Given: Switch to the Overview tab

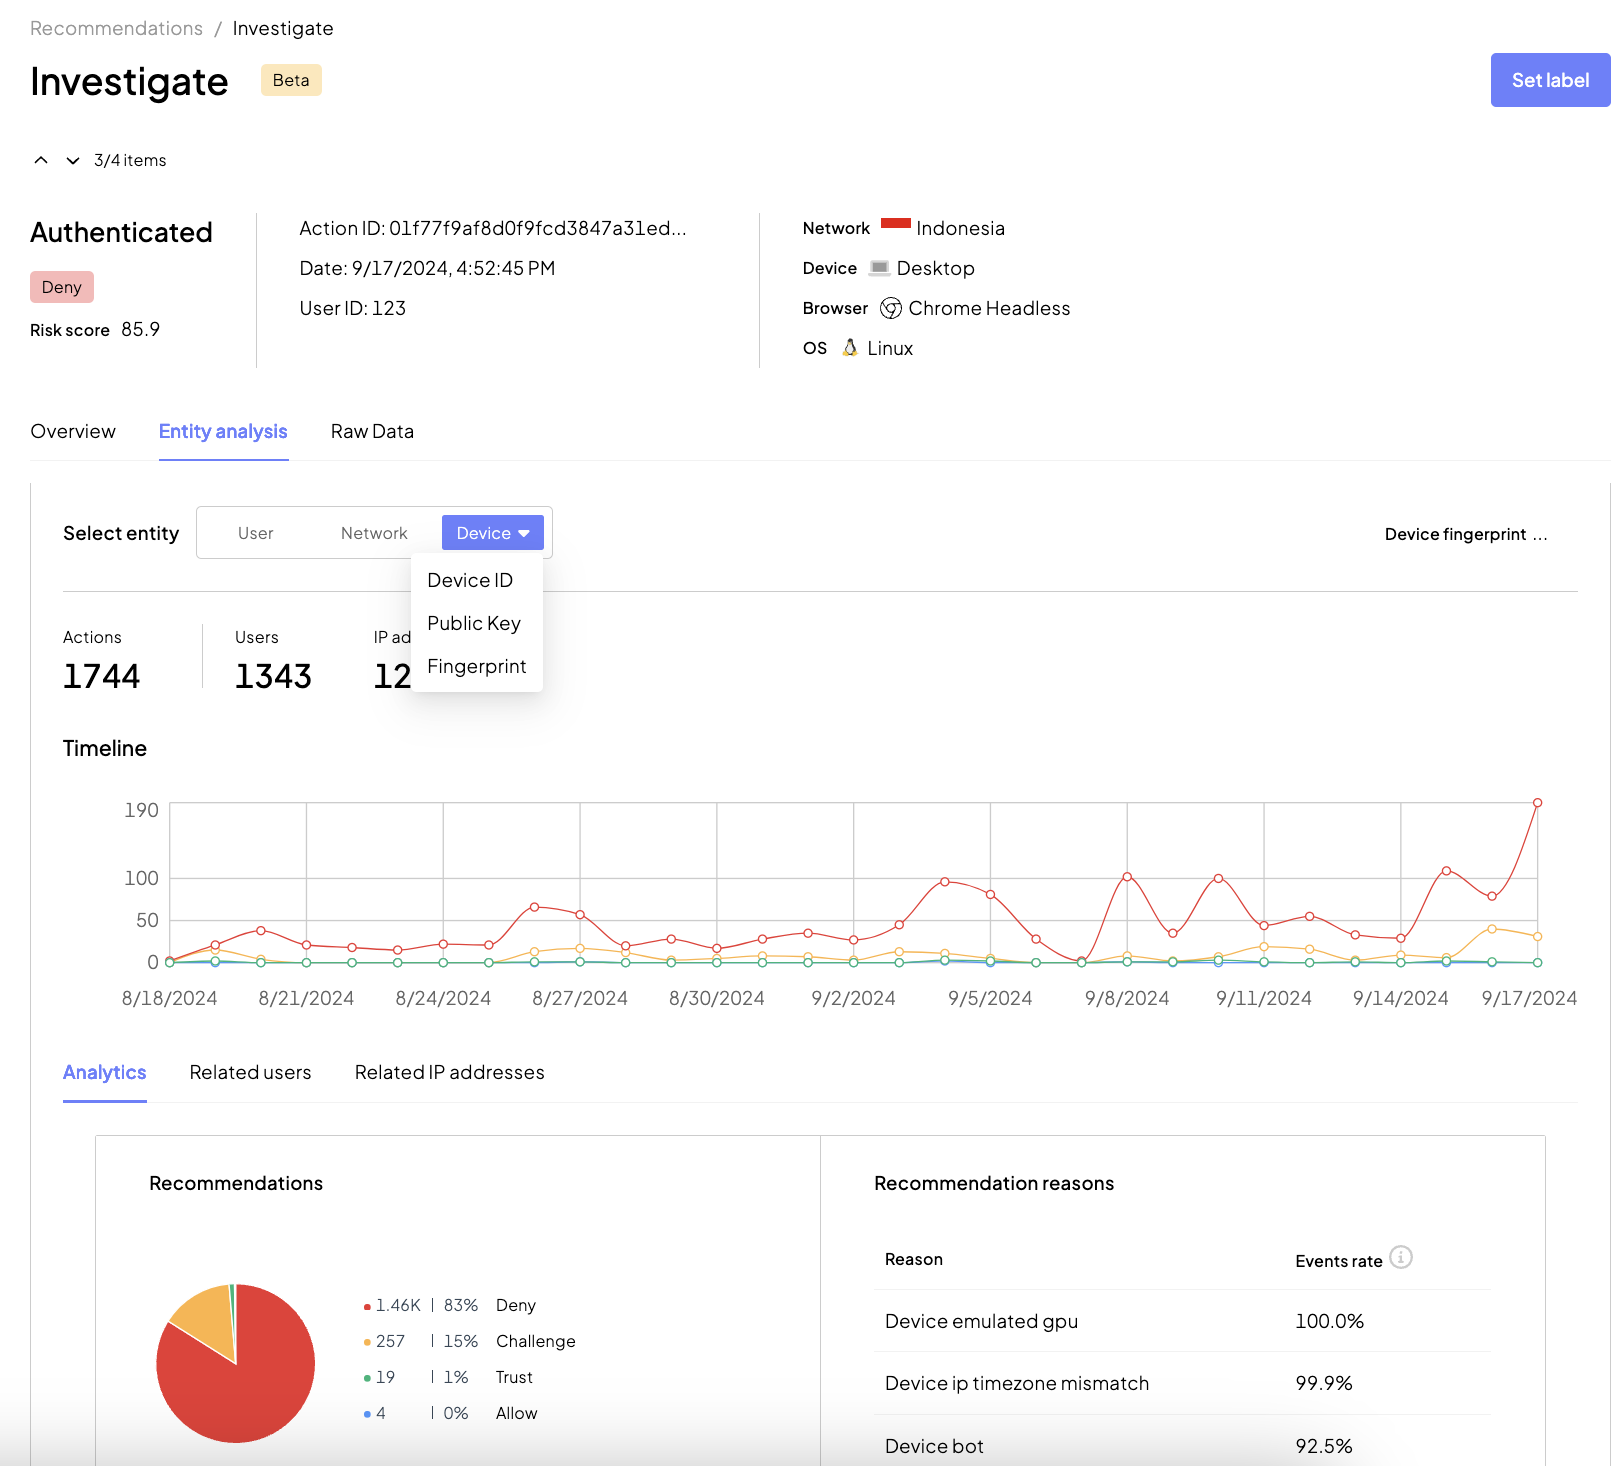Looking at the screenshot, I should pyautogui.click(x=73, y=431).
